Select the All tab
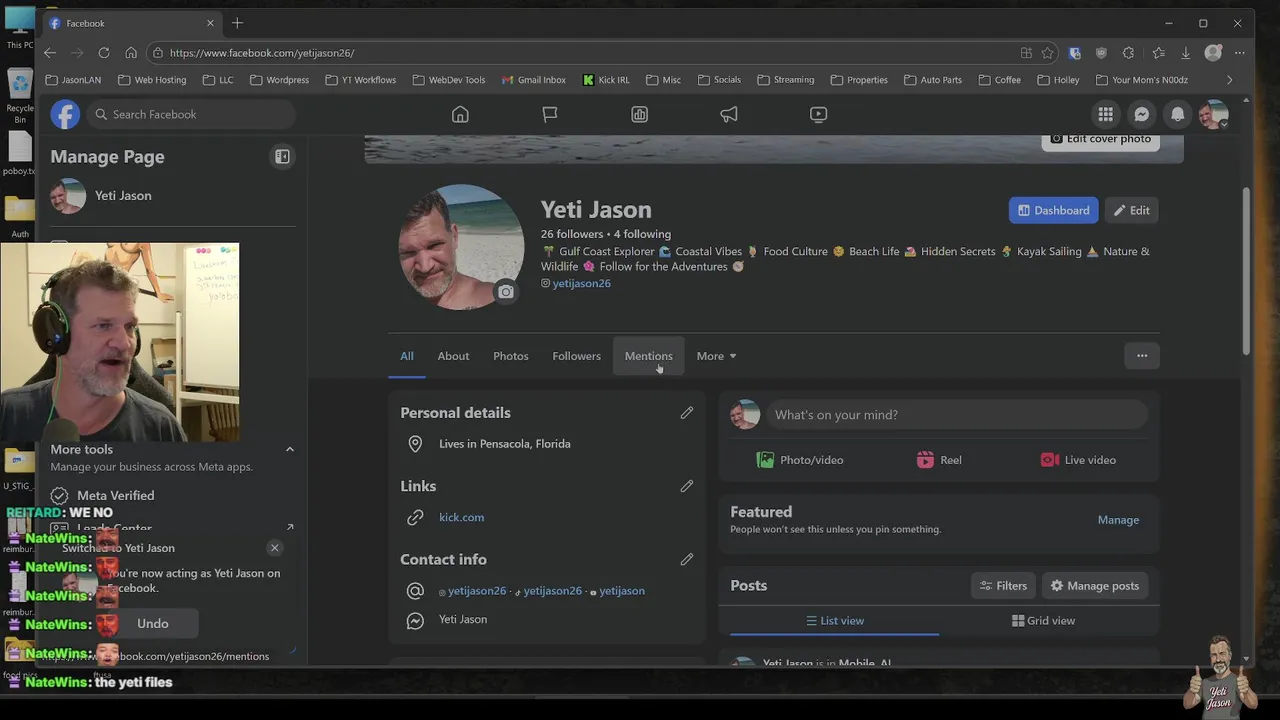 407,356
